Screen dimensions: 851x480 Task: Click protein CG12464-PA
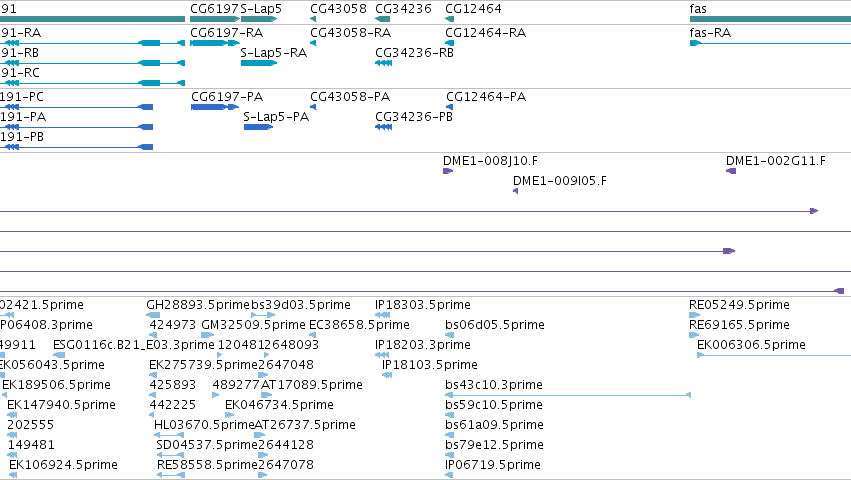point(486,97)
